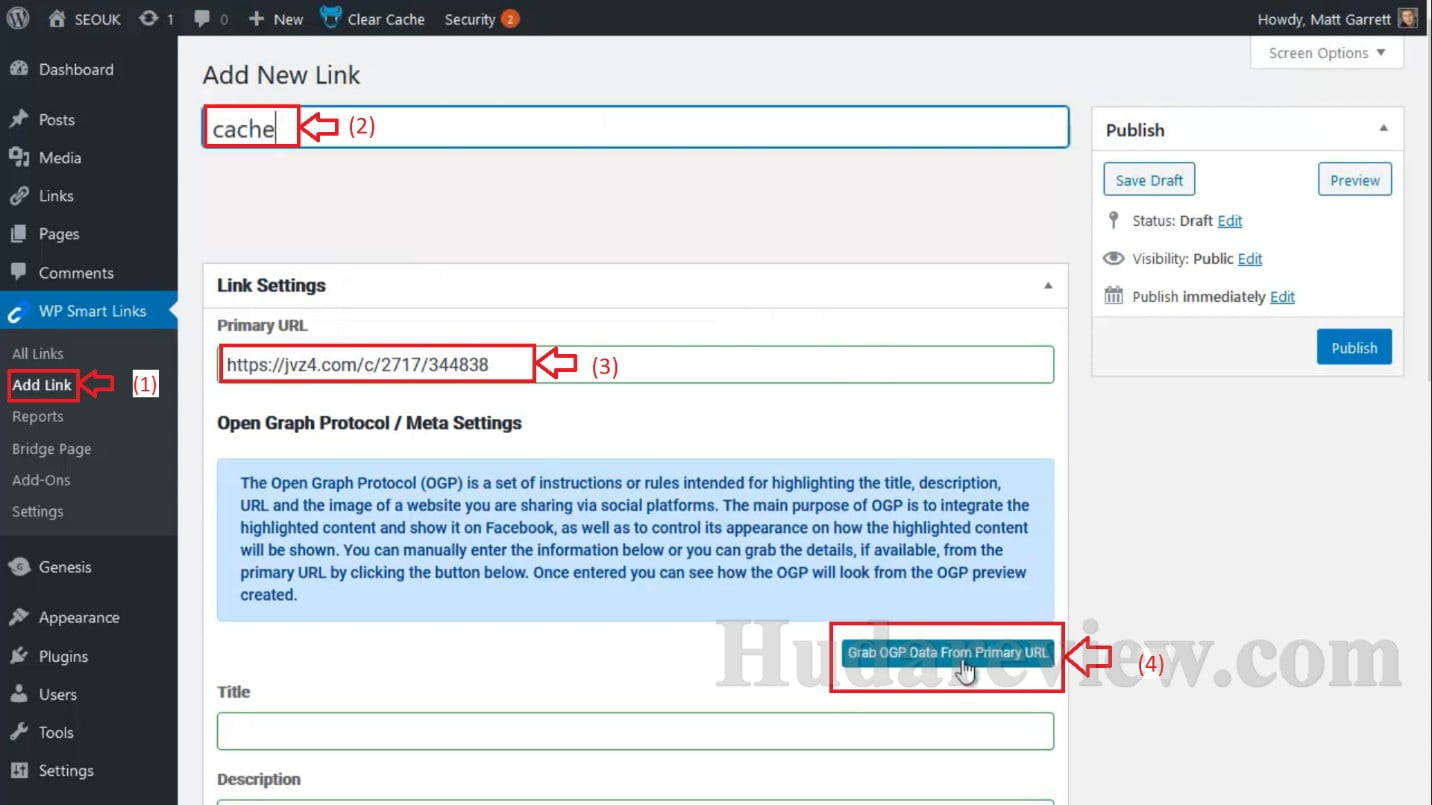Viewport: 1432px width, 805px height.
Task: Select Add Link in the submenu
Action: click(42, 385)
